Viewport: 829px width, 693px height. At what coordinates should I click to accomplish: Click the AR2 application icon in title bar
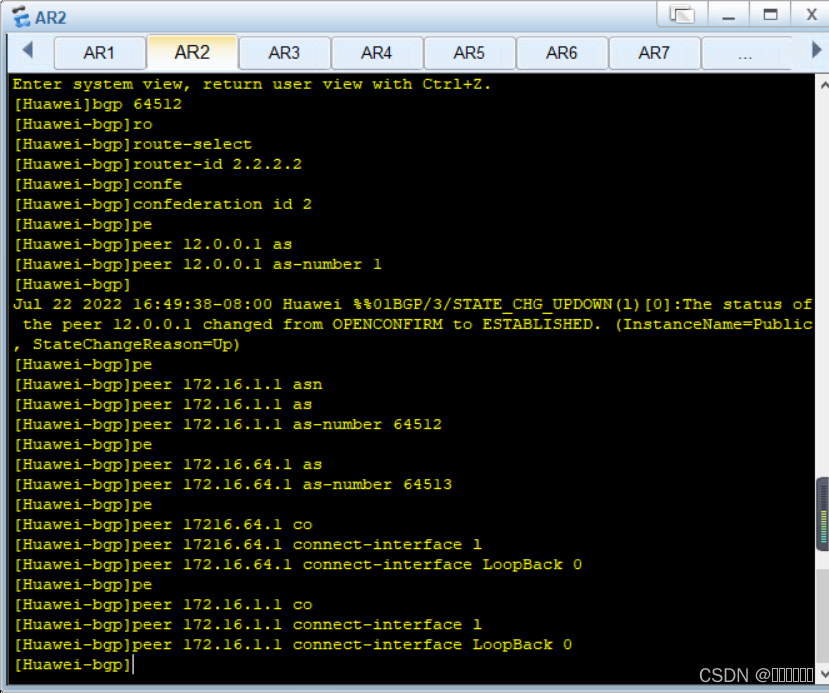(x=22, y=17)
